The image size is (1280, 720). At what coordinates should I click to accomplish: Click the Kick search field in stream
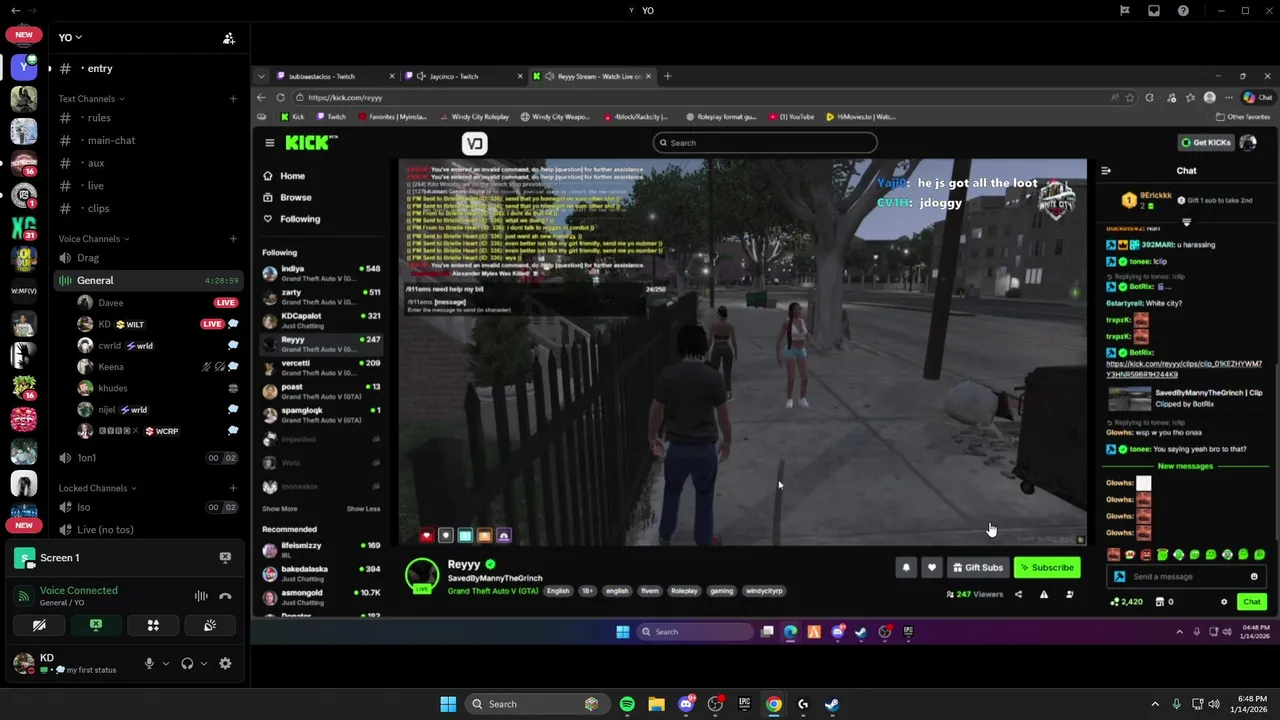coord(765,143)
